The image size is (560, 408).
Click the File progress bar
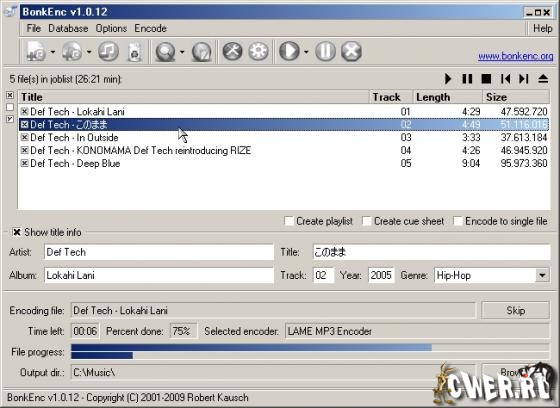[310, 347]
